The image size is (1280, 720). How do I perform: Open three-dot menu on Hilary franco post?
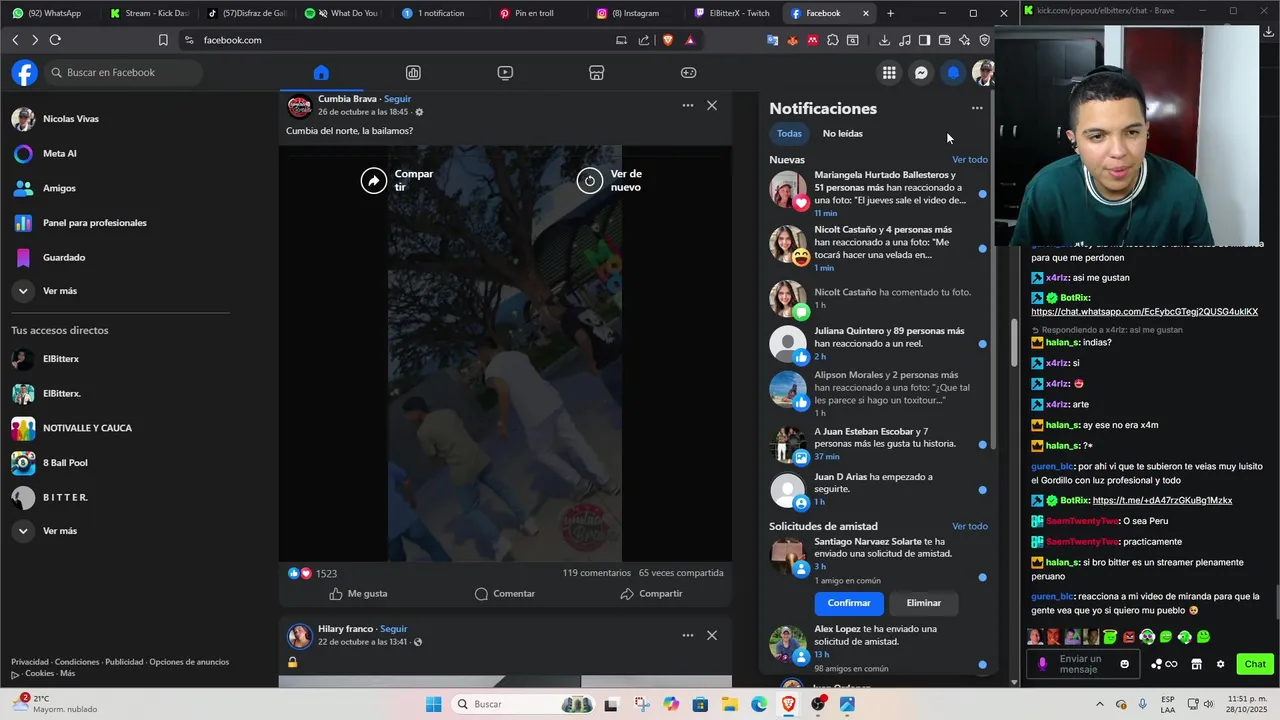[688, 635]
